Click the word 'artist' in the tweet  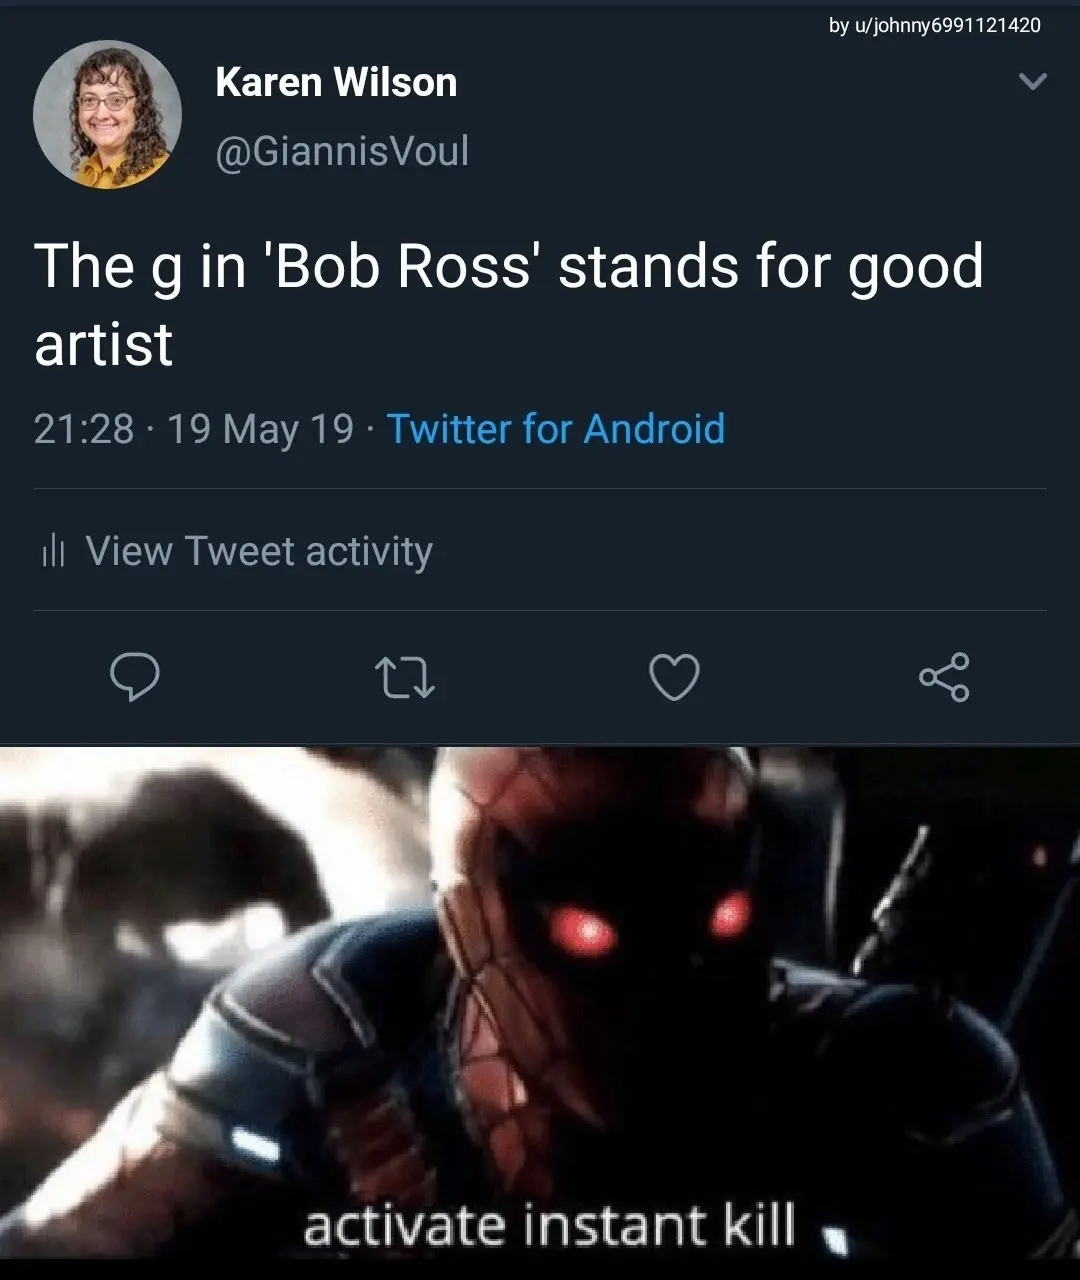pyautogui.click(x=104, y=344)
